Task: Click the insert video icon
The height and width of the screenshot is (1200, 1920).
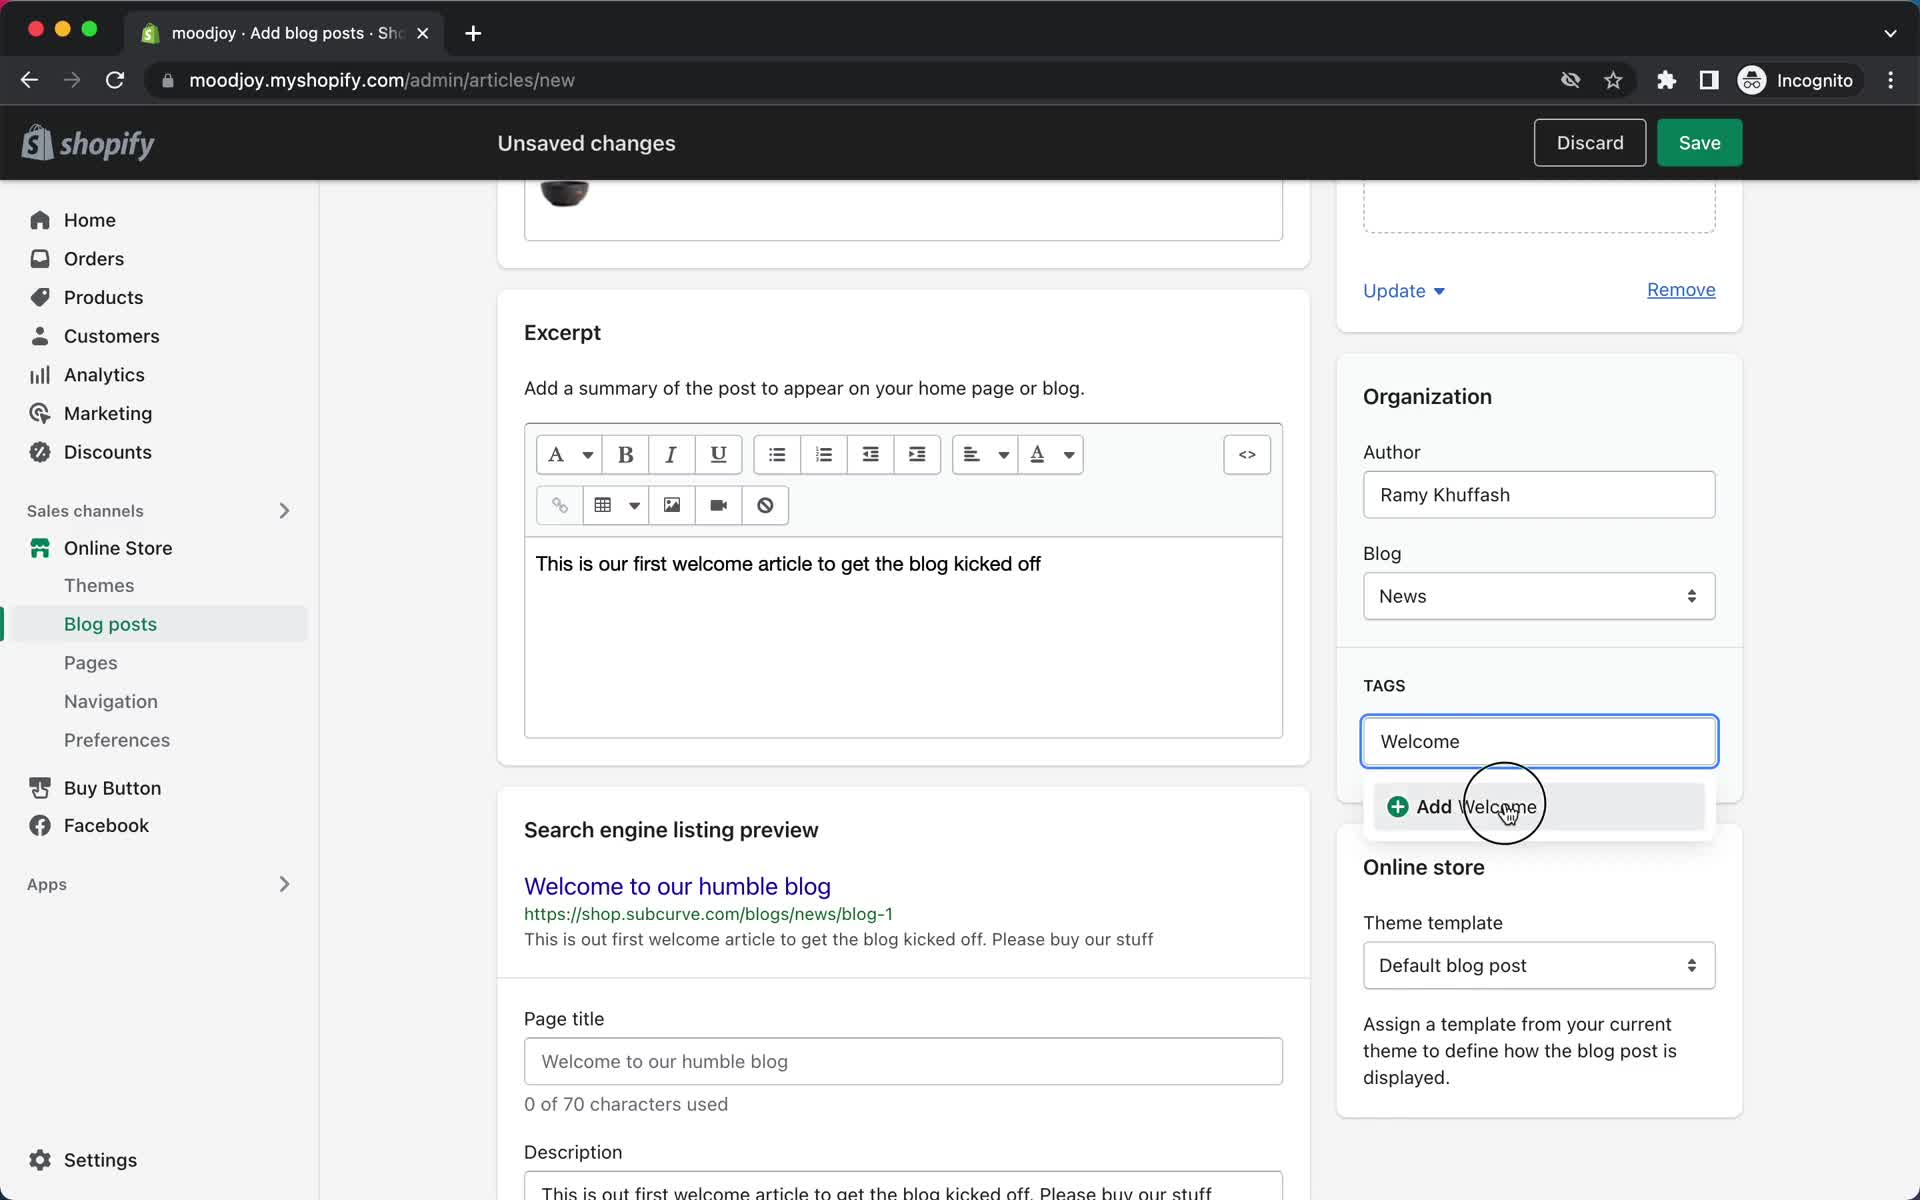Action: 718,505
